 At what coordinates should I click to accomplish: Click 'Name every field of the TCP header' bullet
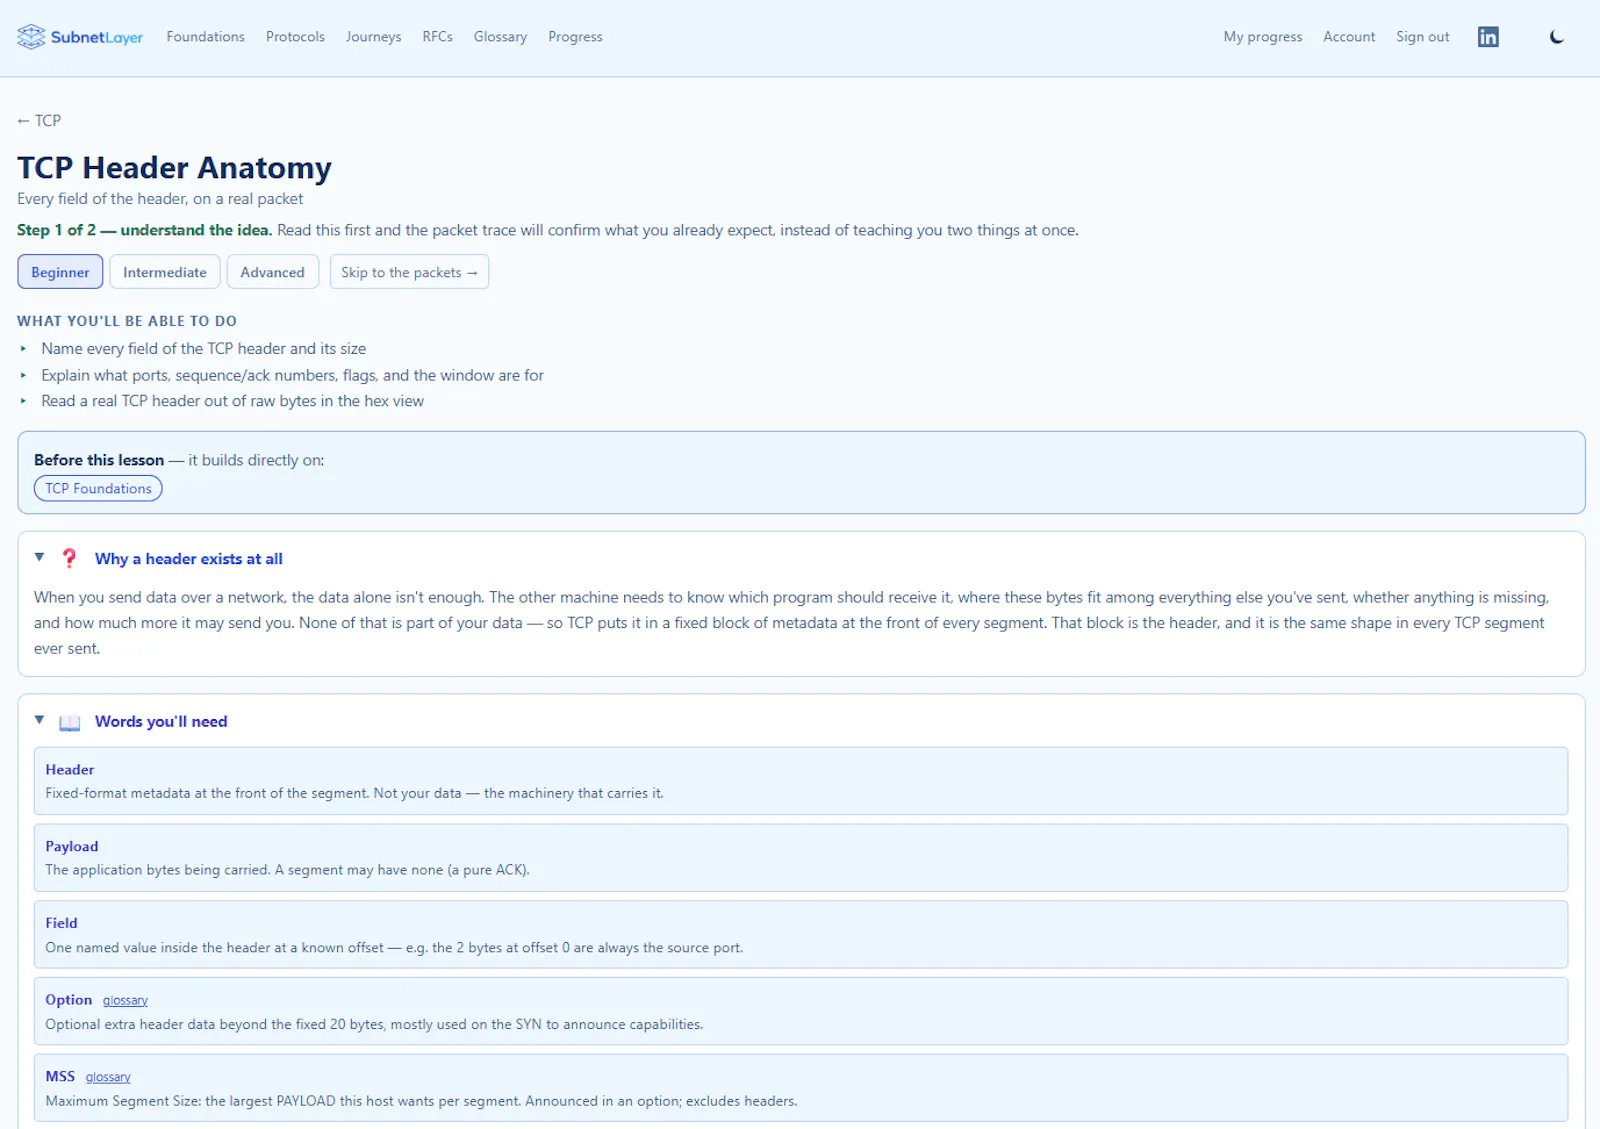click(x=203, y=349)
